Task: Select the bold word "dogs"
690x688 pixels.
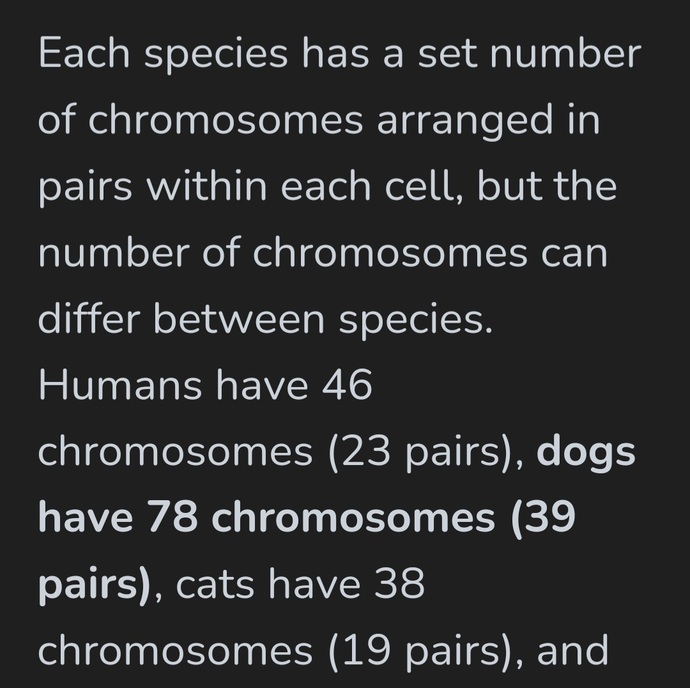Action: coord(586,453)
